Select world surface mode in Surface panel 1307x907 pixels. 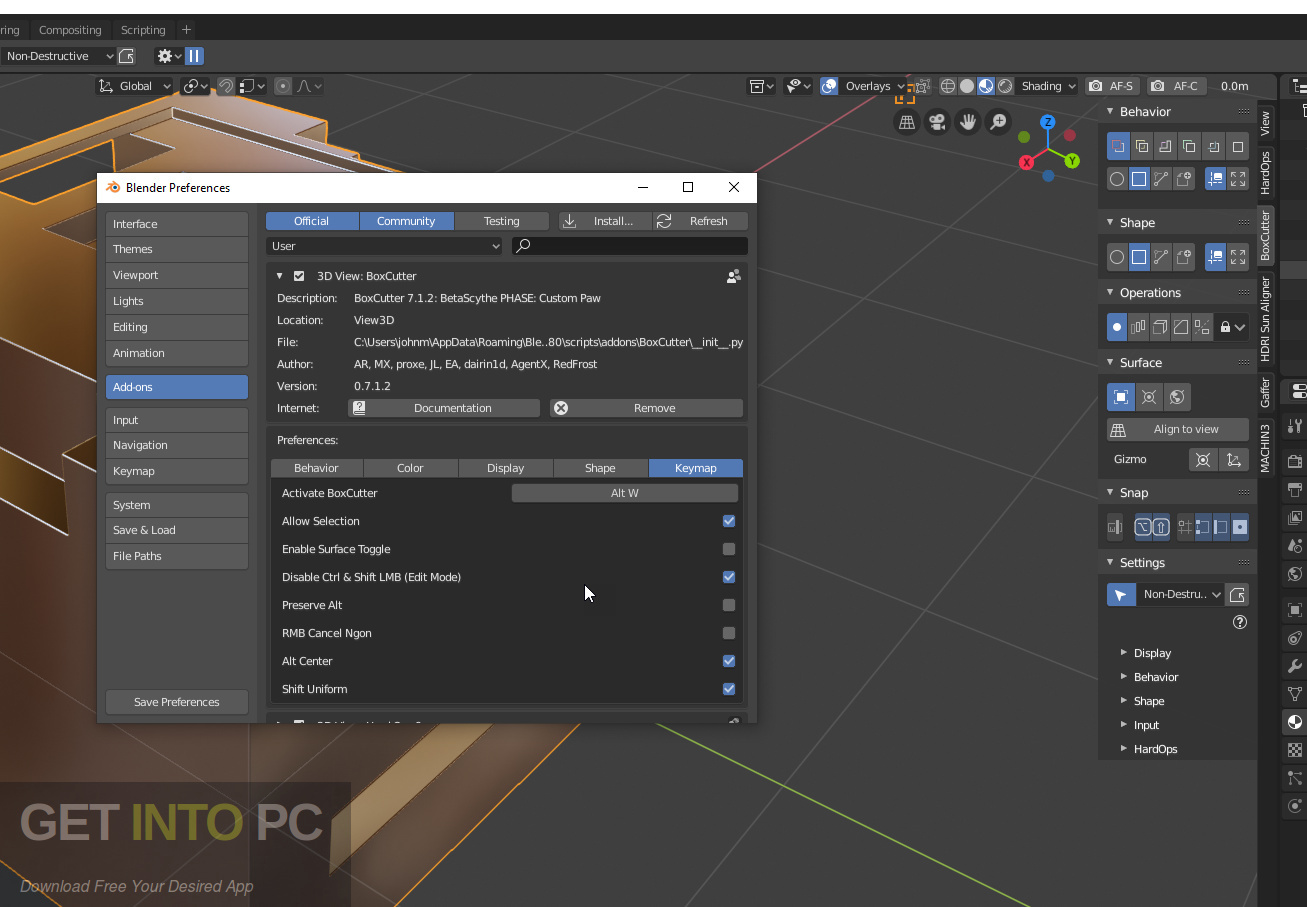[1177, 397]
